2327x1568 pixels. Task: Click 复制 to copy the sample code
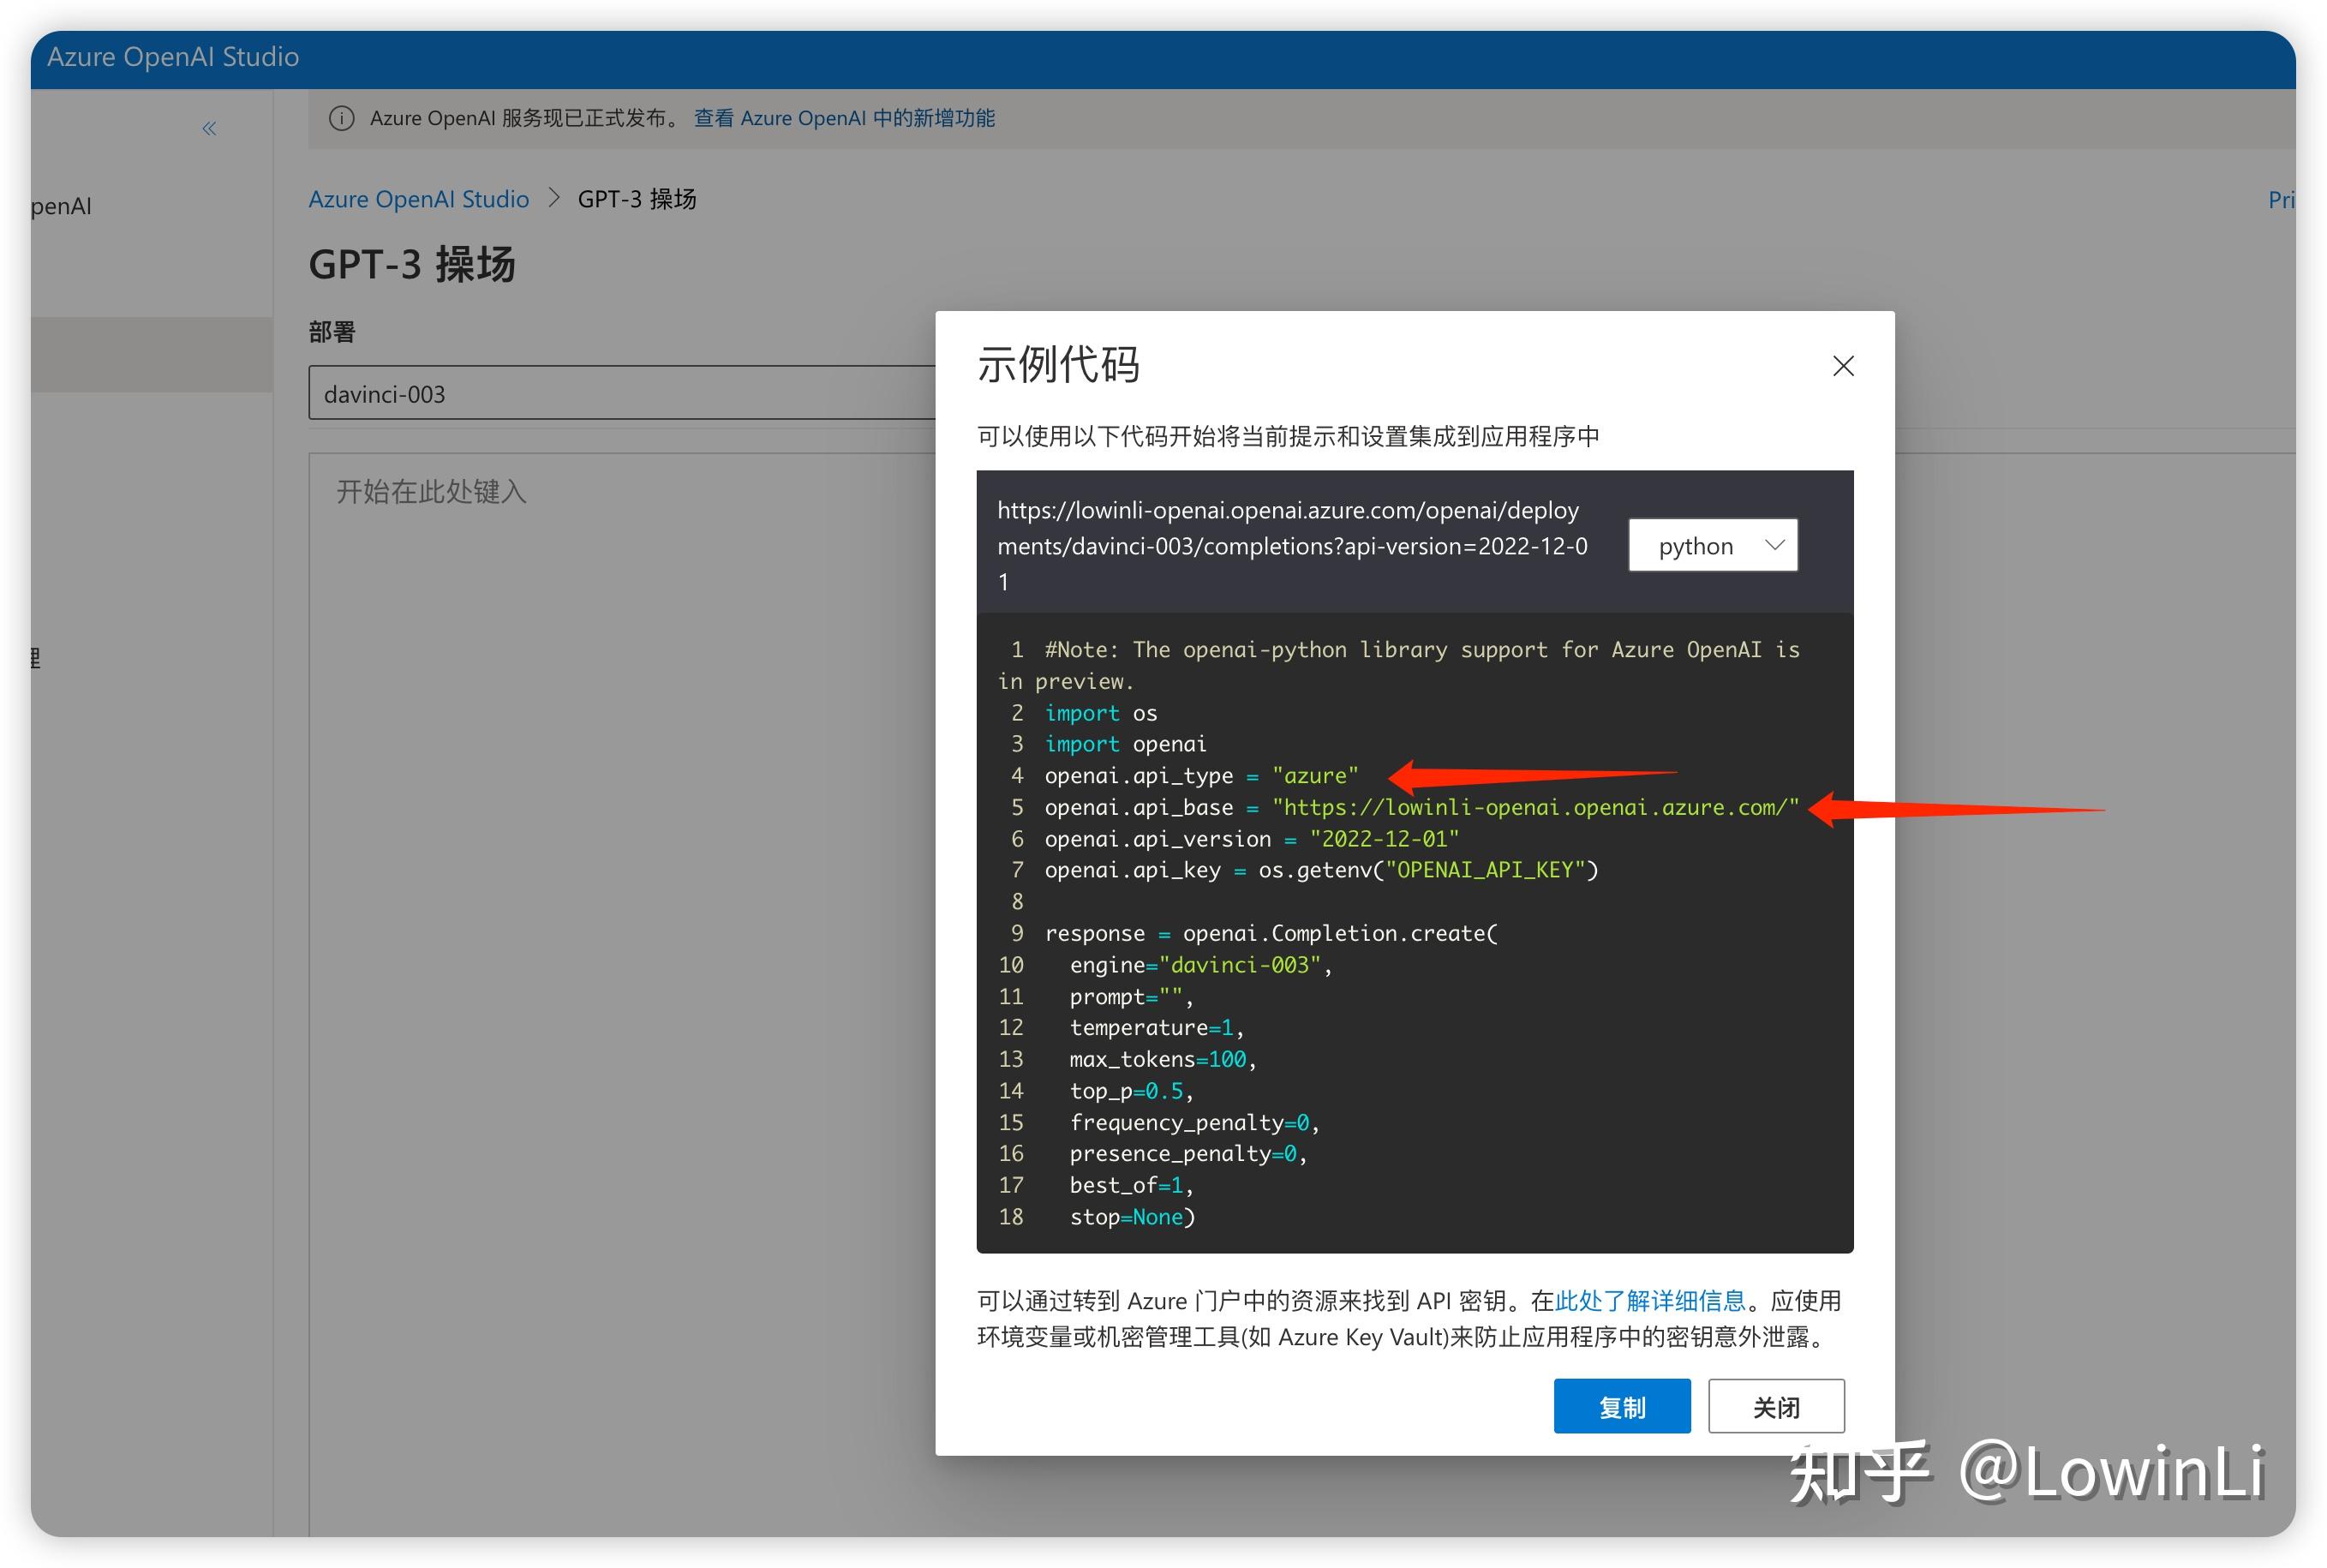point(1621,1406)
